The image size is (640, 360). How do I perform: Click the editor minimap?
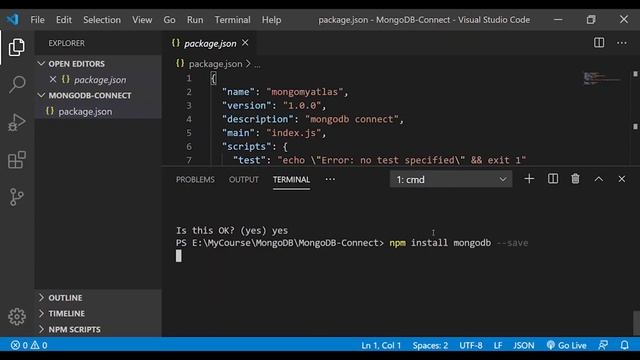coord(602,78)
